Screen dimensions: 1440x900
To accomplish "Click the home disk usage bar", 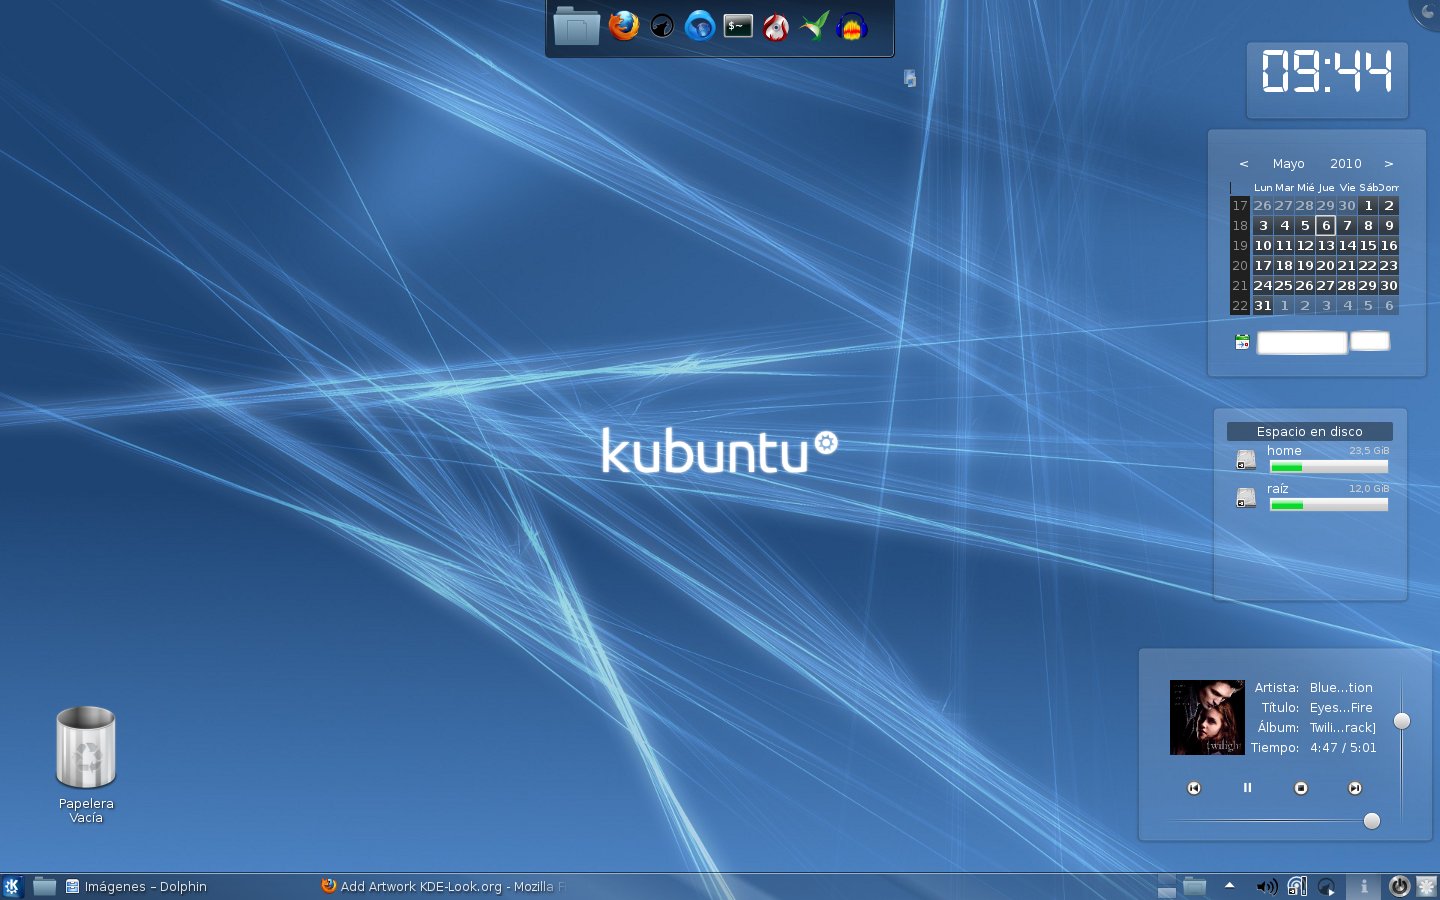I will 1329,467.
